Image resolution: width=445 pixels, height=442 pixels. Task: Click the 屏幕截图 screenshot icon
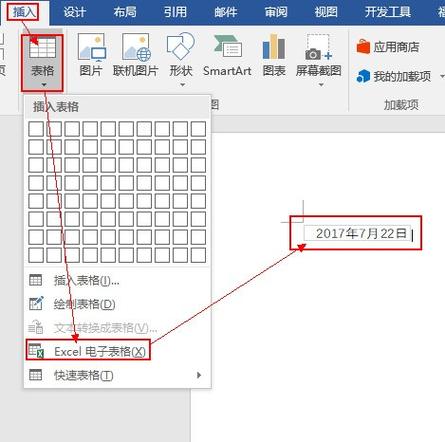click(x=318, y=47)
